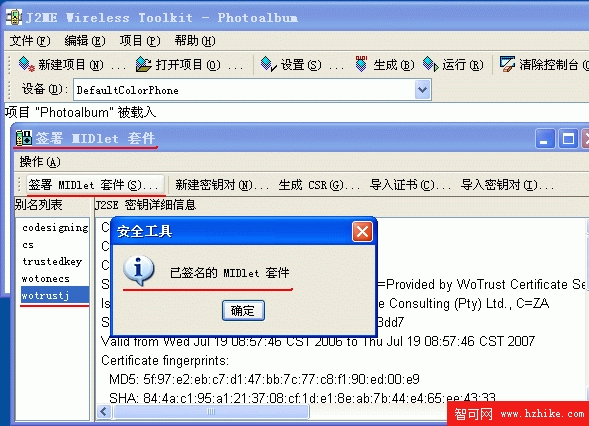Viewport: 589px width, 426px height.
Task: Click the New Project (新建项目) icon
Action: pos(26,64)
